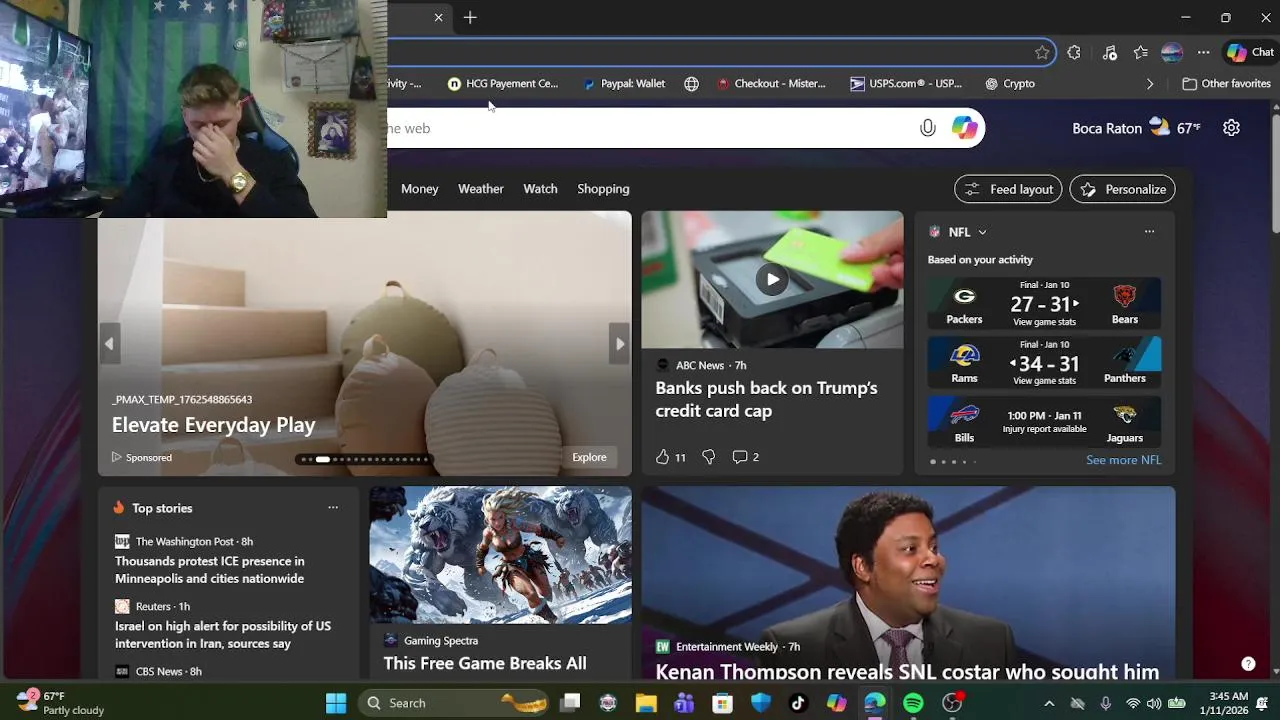
Task: Select the Money tab
Action: tap(420, 189)
